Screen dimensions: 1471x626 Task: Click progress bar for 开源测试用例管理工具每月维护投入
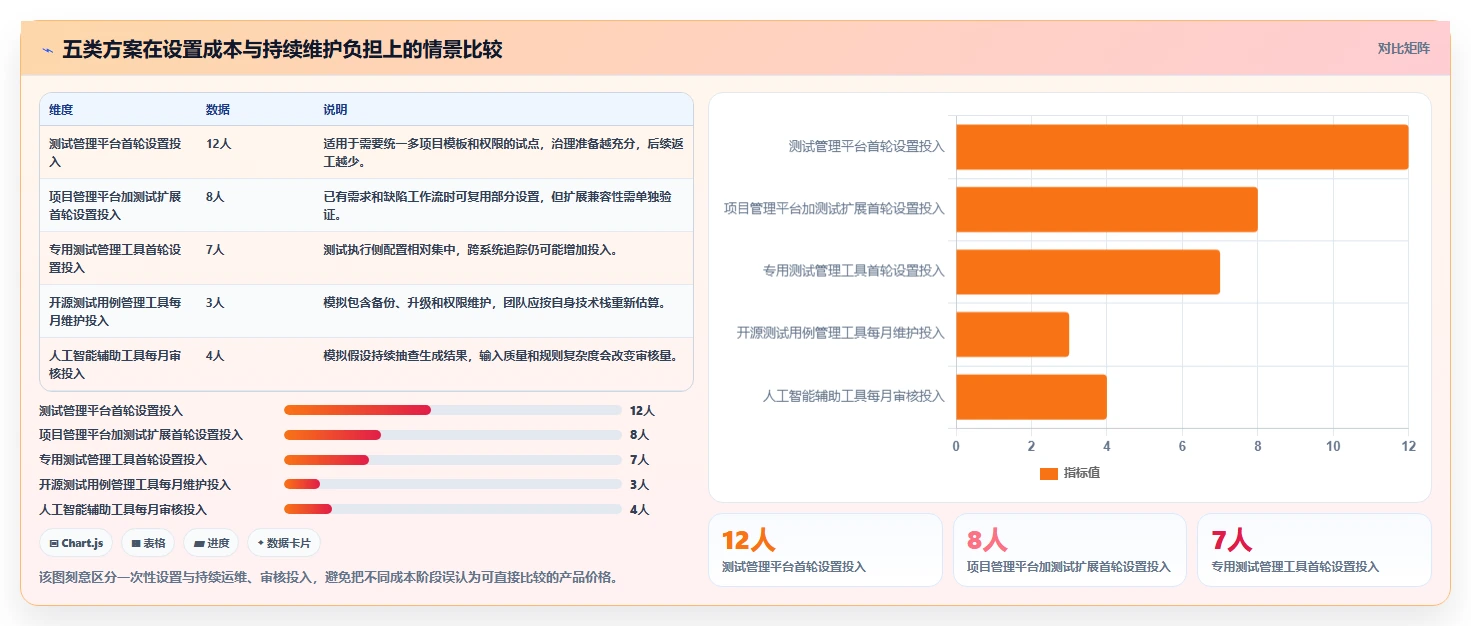[x=452, y=485]
